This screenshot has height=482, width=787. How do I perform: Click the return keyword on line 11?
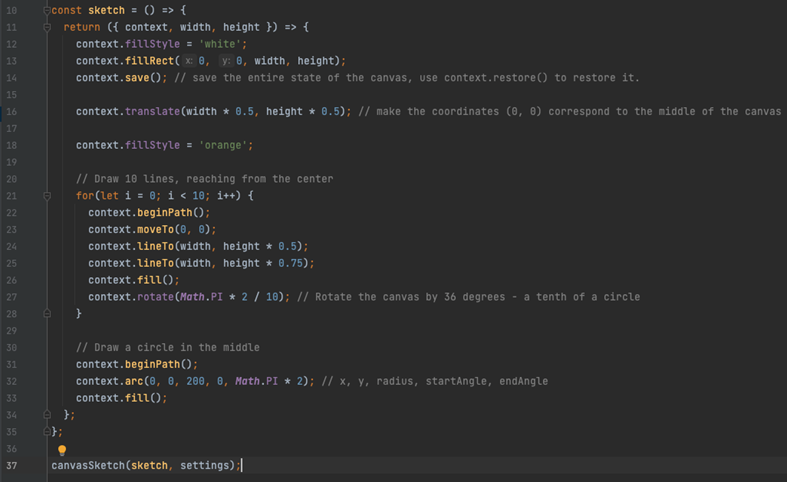[82, 27]
